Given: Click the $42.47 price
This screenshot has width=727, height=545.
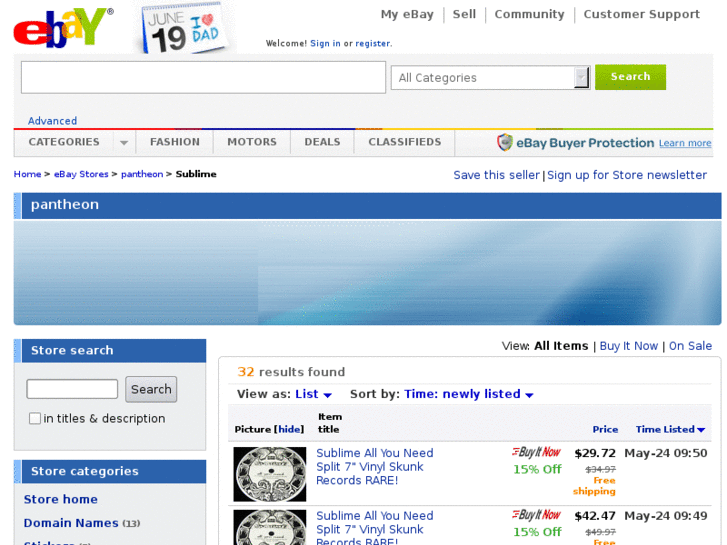Looking at the screenshot, I should pos(595,516).
